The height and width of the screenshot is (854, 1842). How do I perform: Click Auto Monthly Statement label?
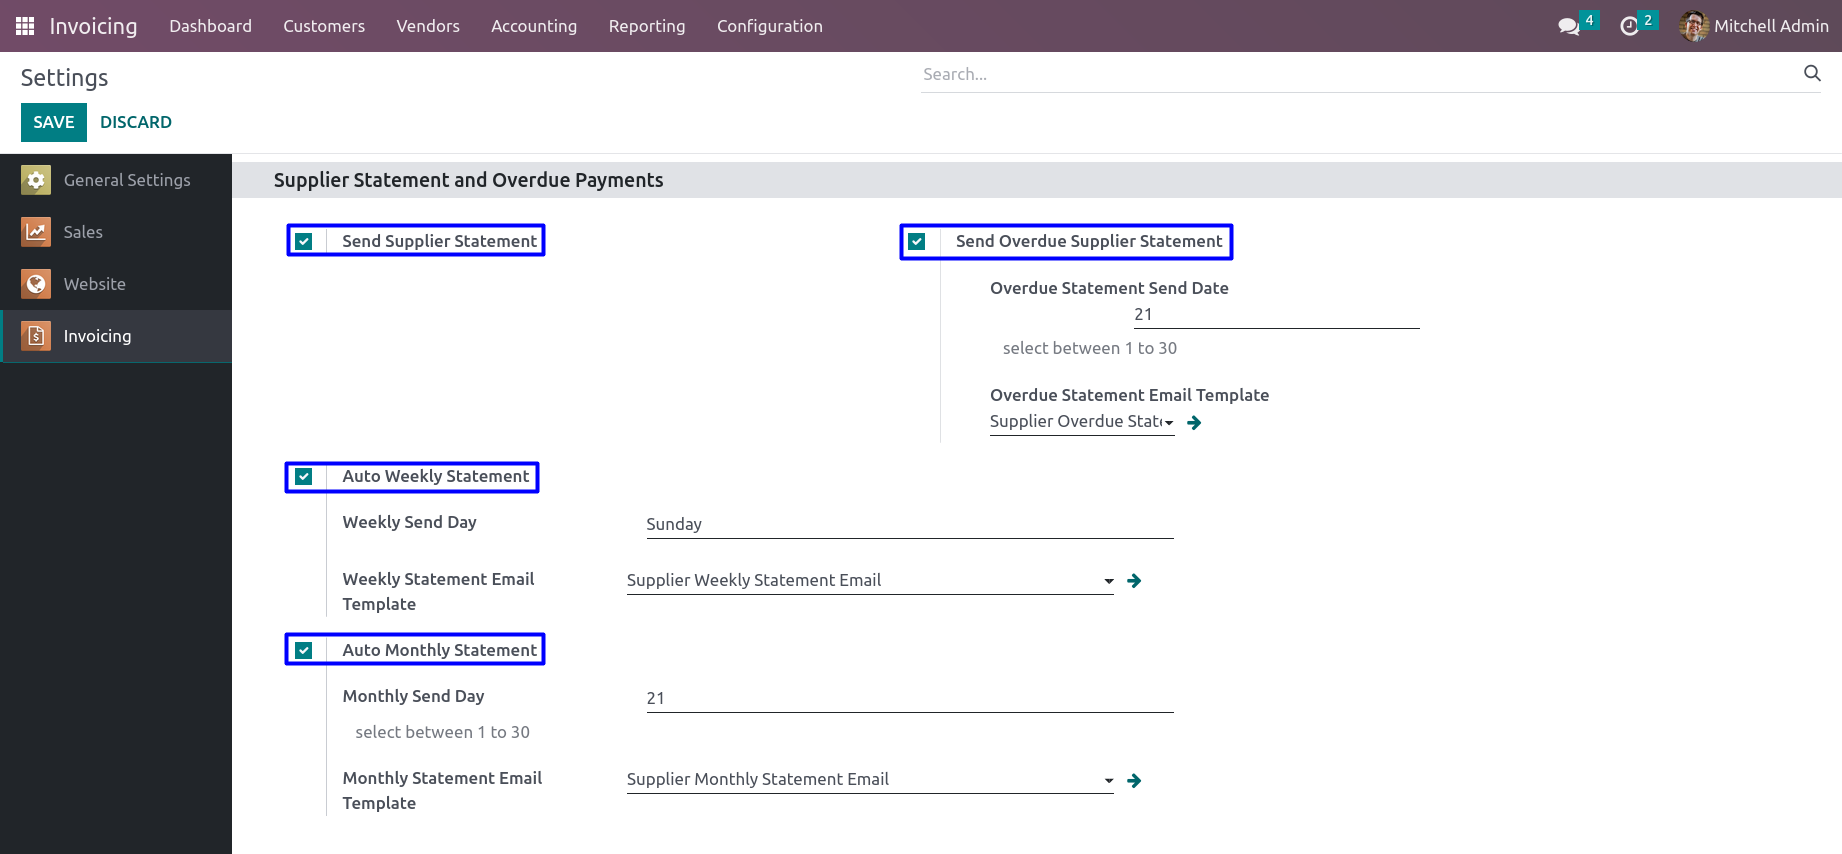pos(440,650)
